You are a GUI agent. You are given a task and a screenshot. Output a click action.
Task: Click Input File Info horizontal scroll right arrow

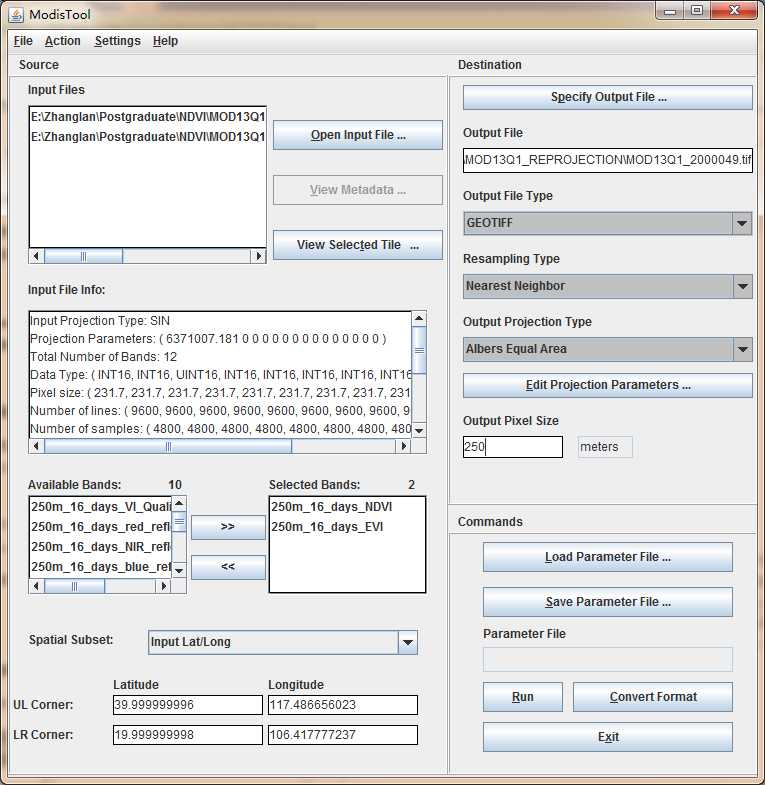tap(404, 446)
